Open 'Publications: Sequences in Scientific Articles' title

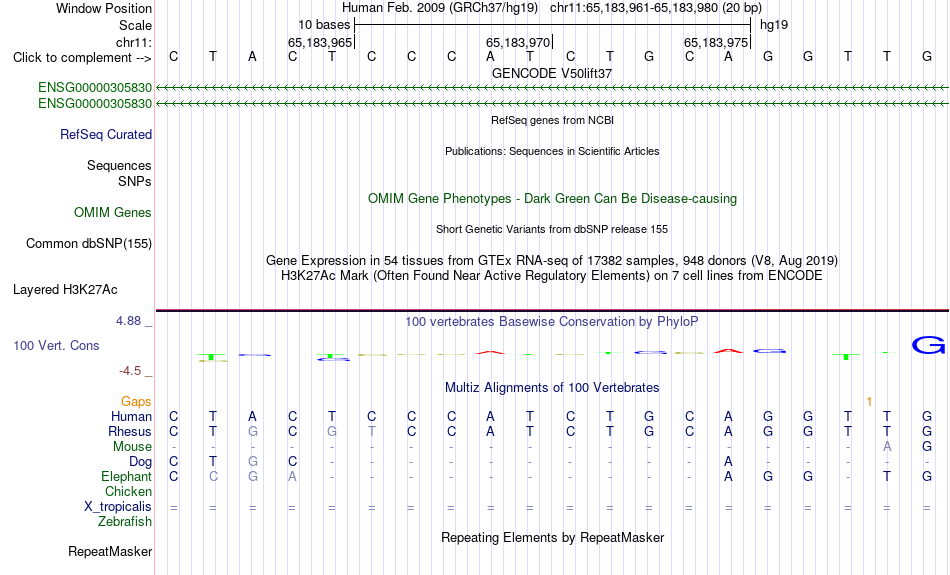tap(552, 151)
